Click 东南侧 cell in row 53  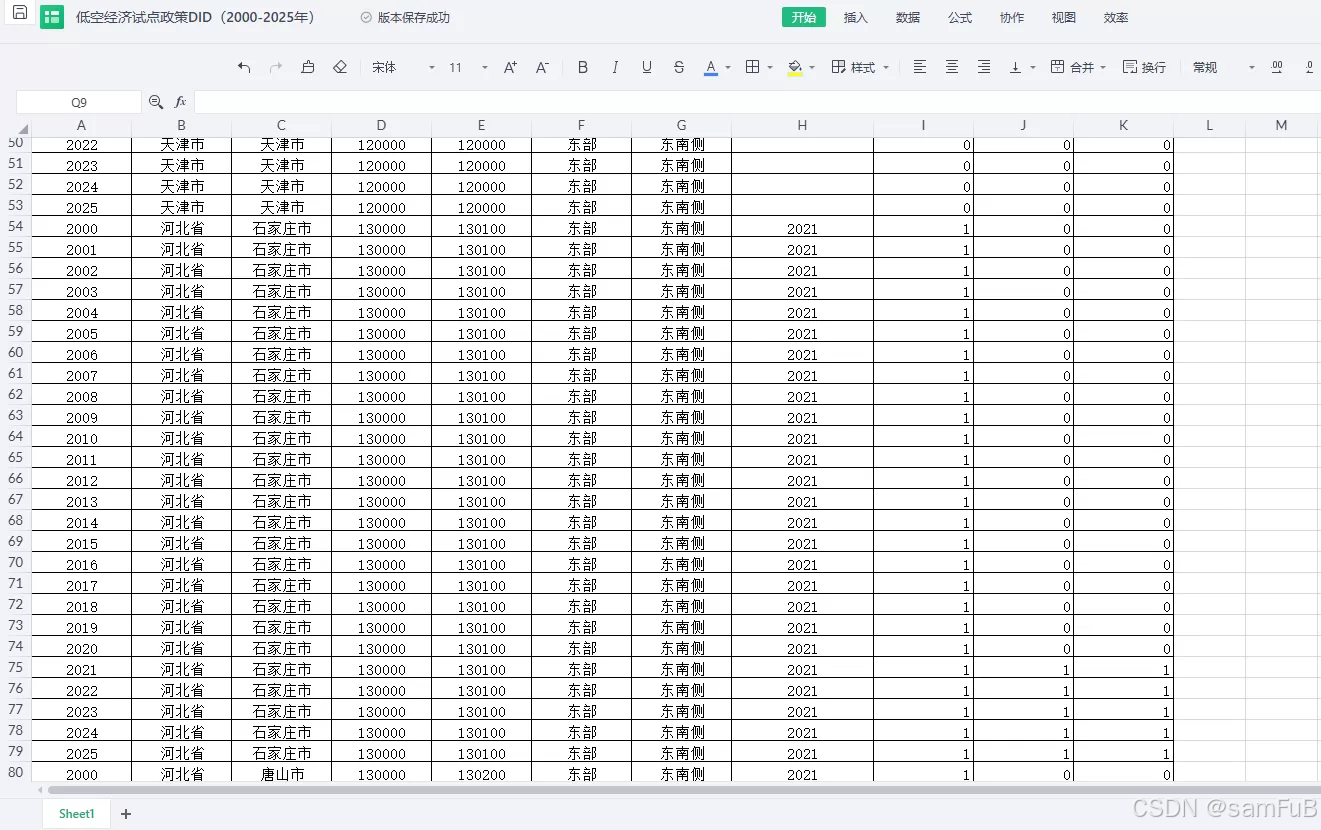pos(681,207)
